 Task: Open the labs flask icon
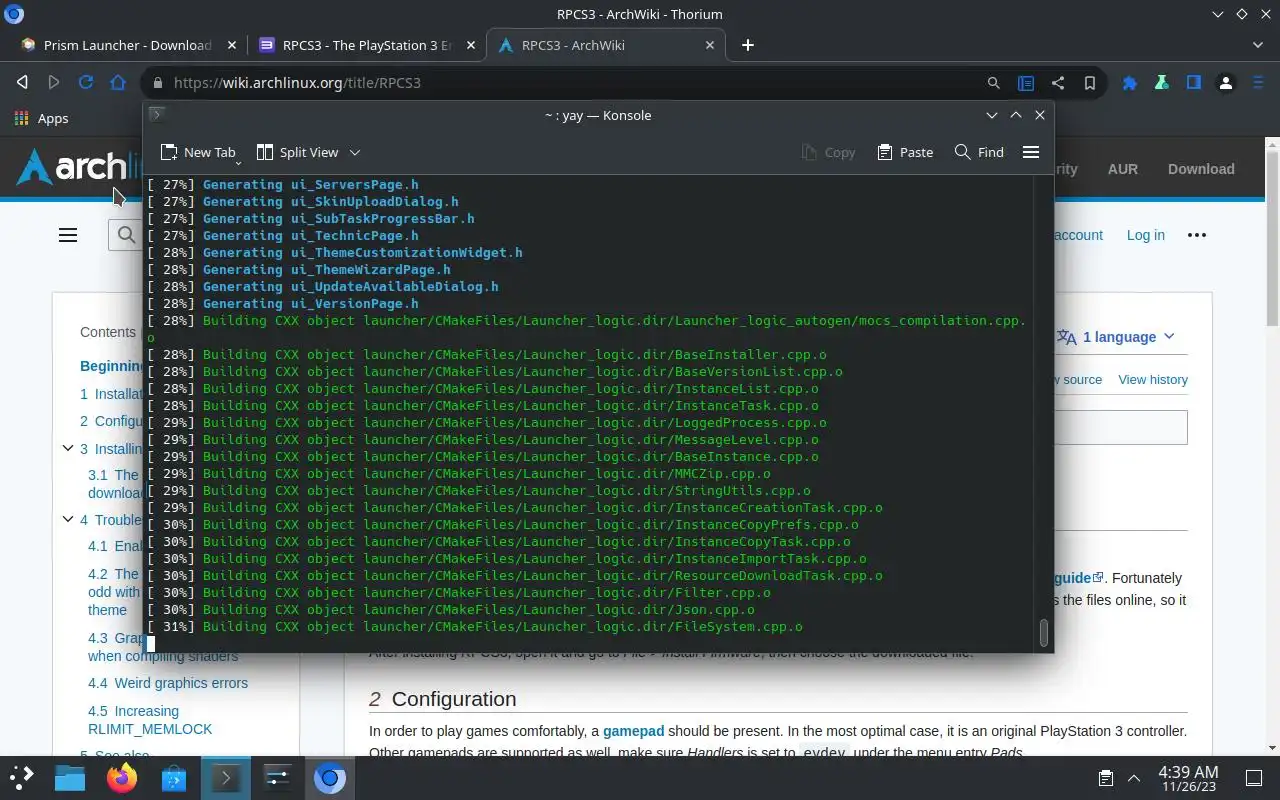1162,83
